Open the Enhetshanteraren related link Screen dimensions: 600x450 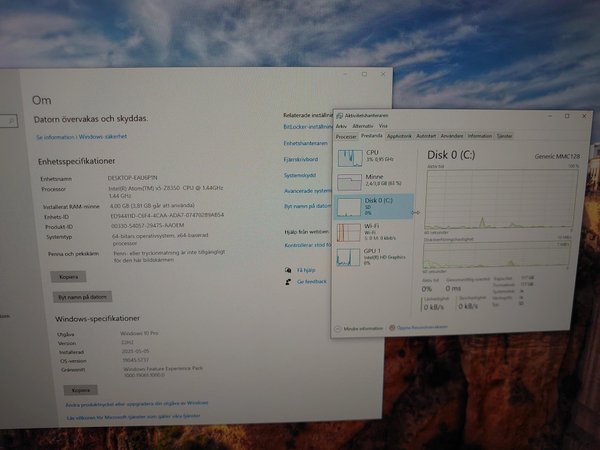click(304, 143)
